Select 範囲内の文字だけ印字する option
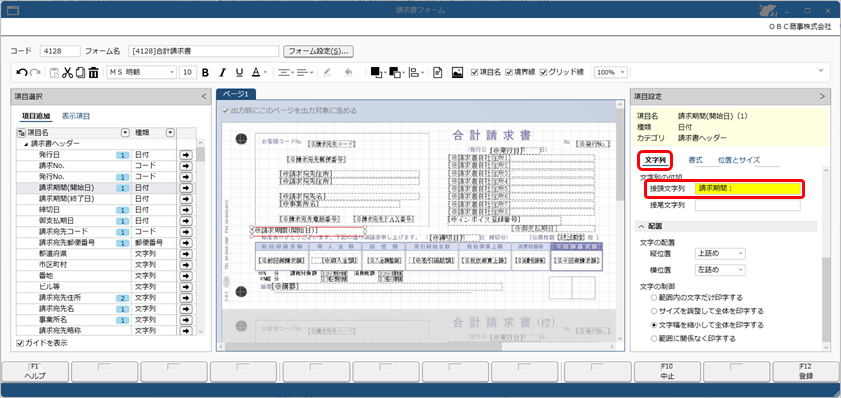 (x=653, y=297)
